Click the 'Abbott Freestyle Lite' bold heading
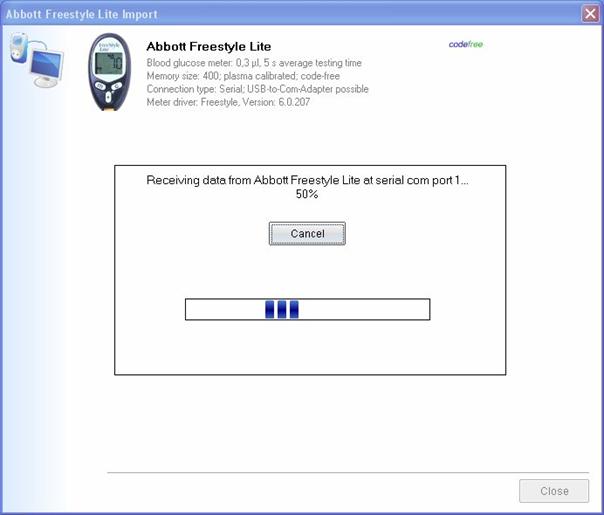 click(x=208, y=47)
